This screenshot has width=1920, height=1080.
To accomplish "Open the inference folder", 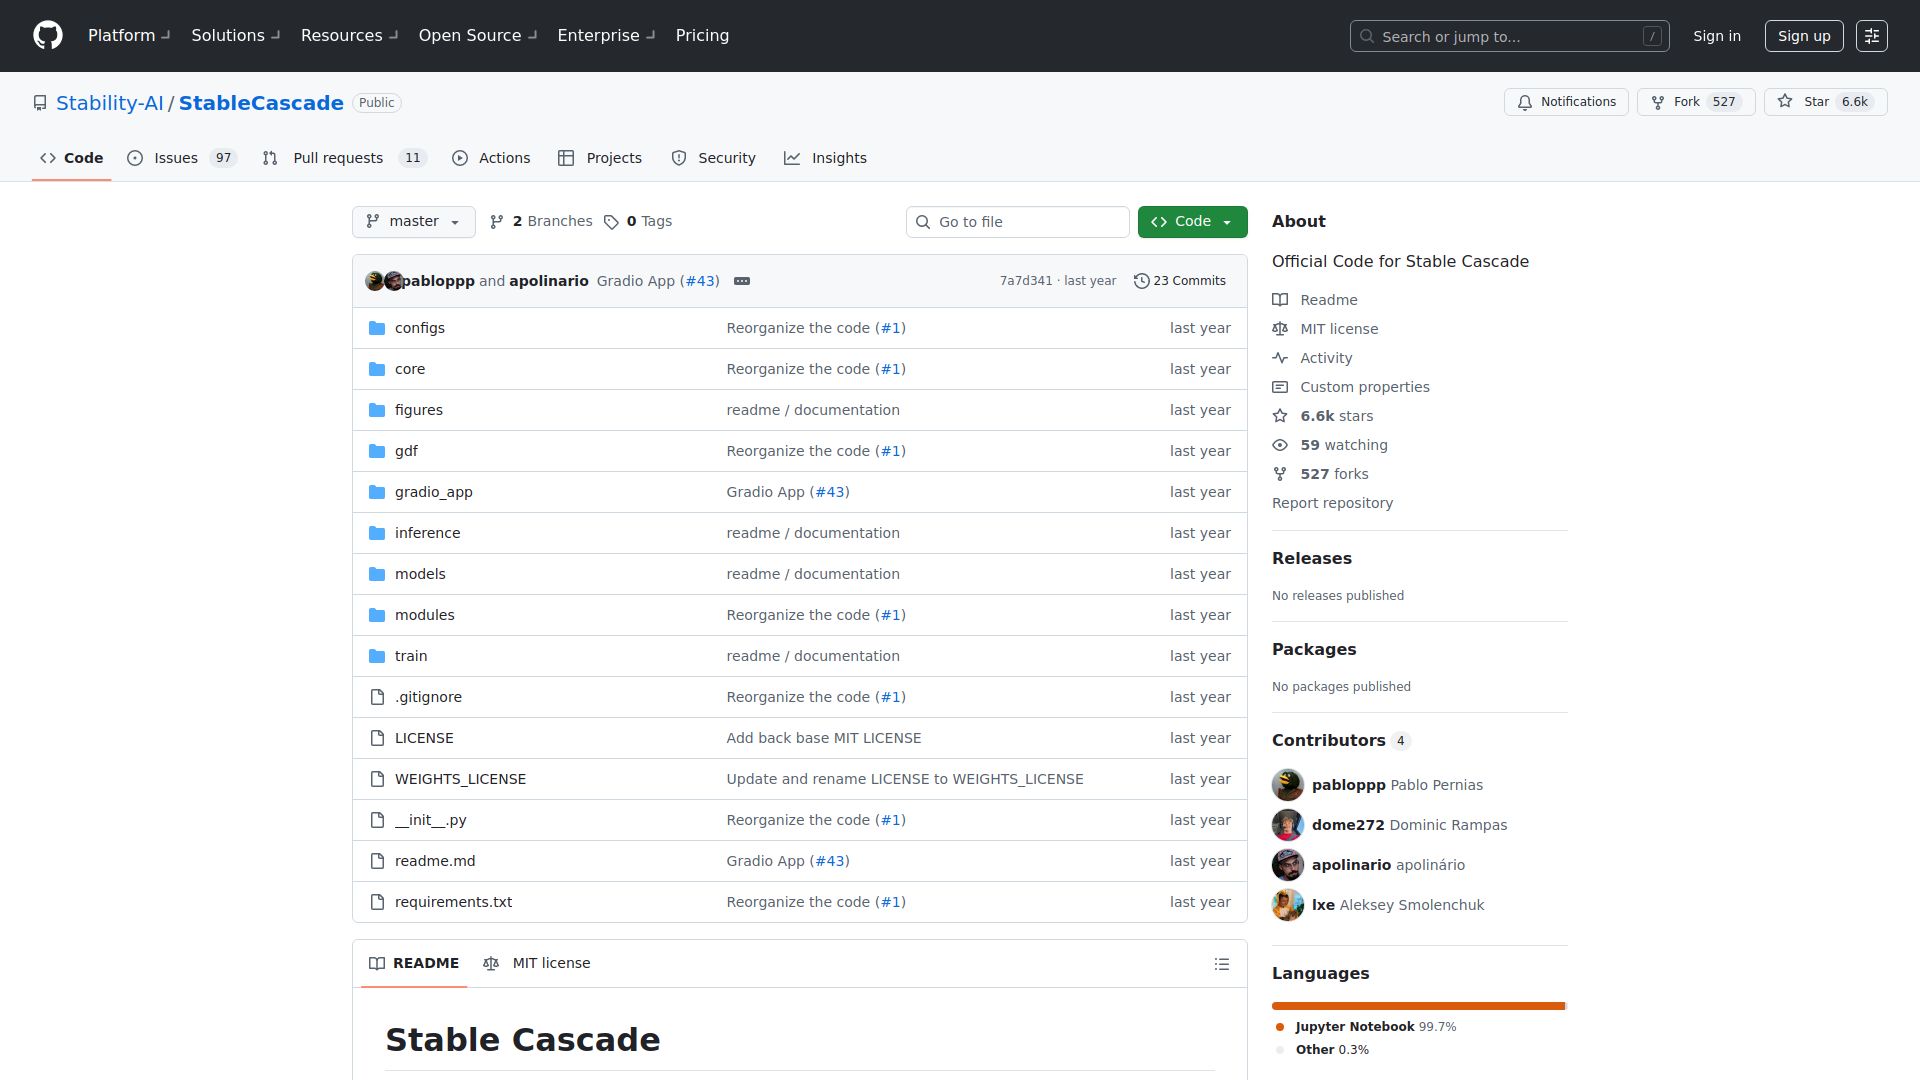I will click(x=427, y=532).
